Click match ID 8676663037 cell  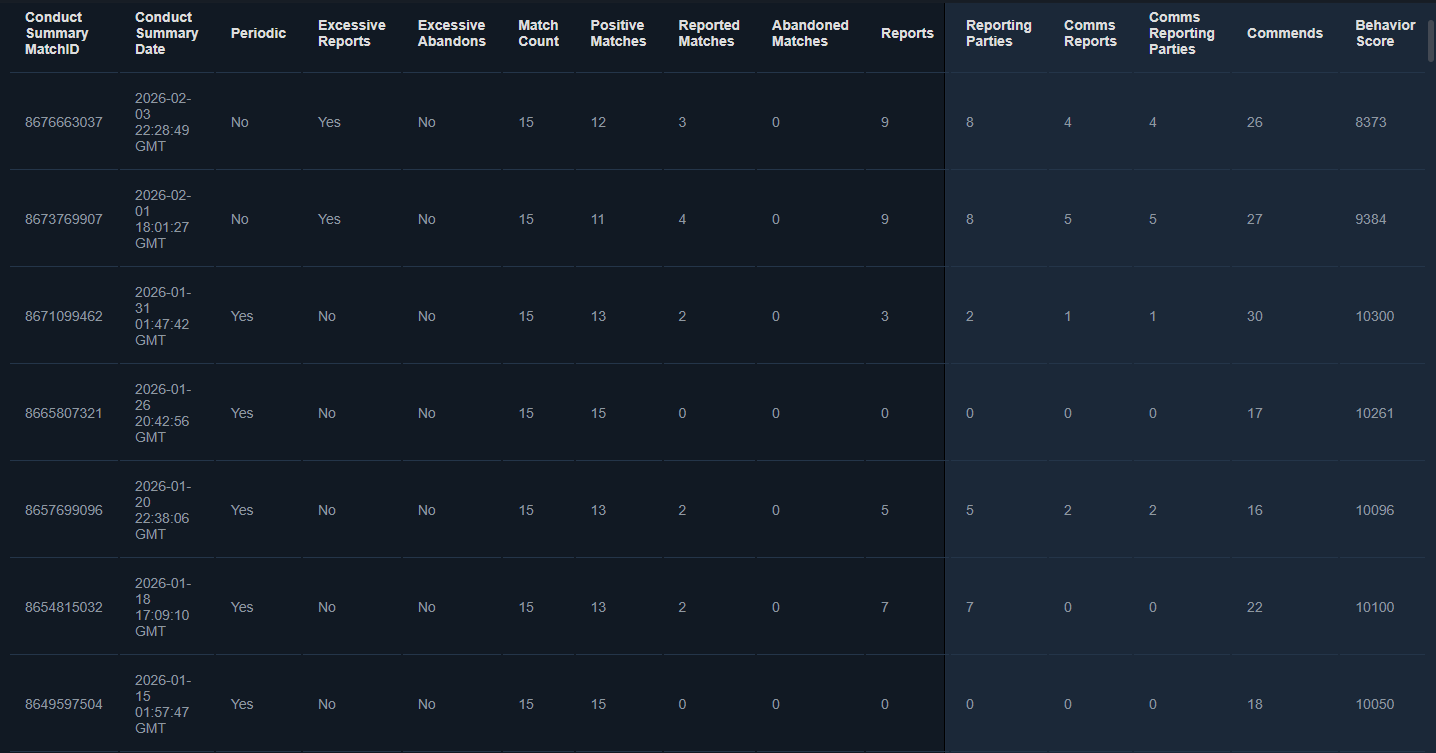[x=64, y=122]
